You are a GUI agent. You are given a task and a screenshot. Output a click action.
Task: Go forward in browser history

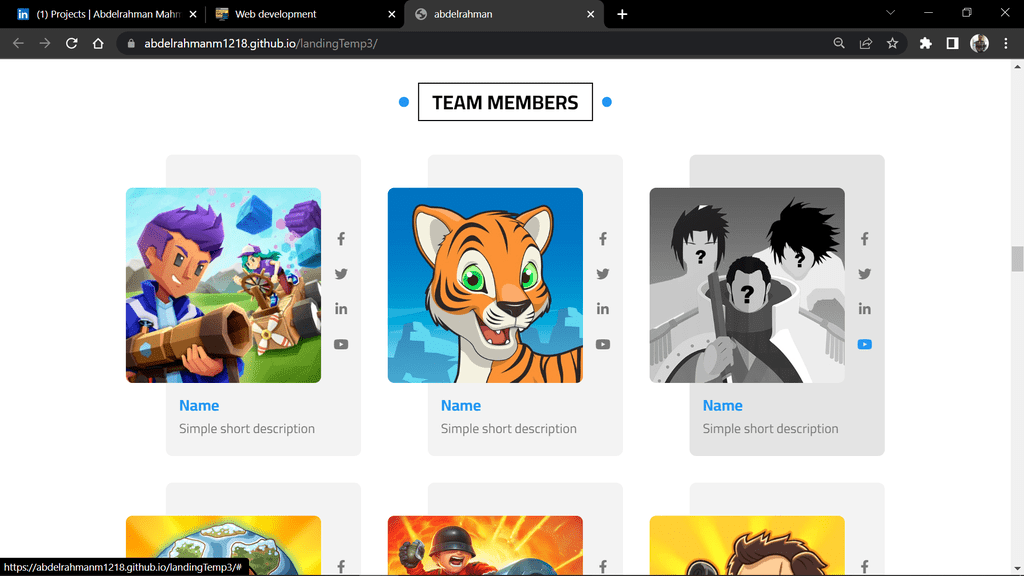point(44,43)
